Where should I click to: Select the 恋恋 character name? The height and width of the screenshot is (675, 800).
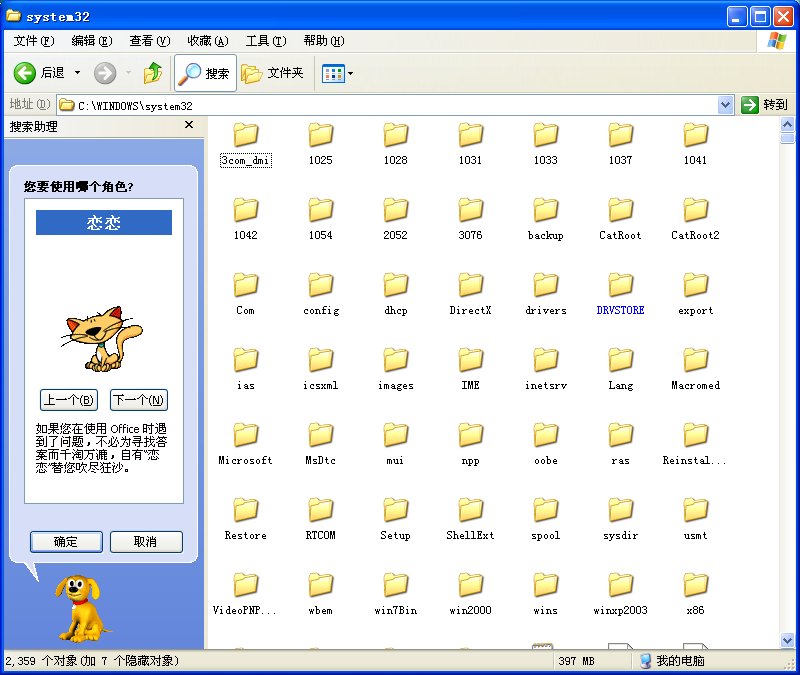(104, 222)
